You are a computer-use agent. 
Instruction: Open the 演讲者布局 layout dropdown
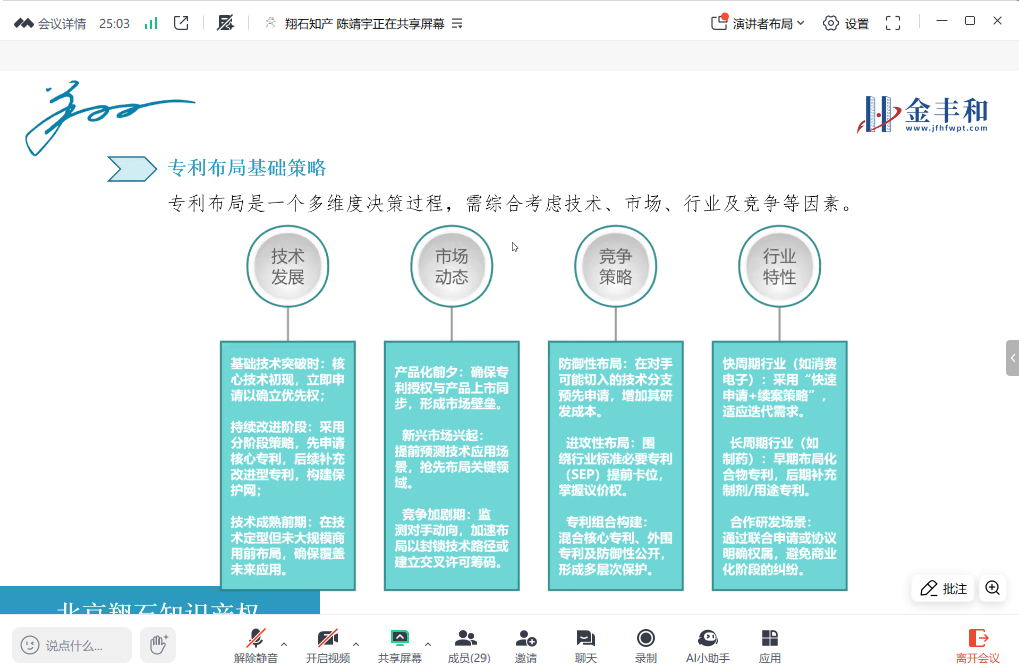(758, 23)
